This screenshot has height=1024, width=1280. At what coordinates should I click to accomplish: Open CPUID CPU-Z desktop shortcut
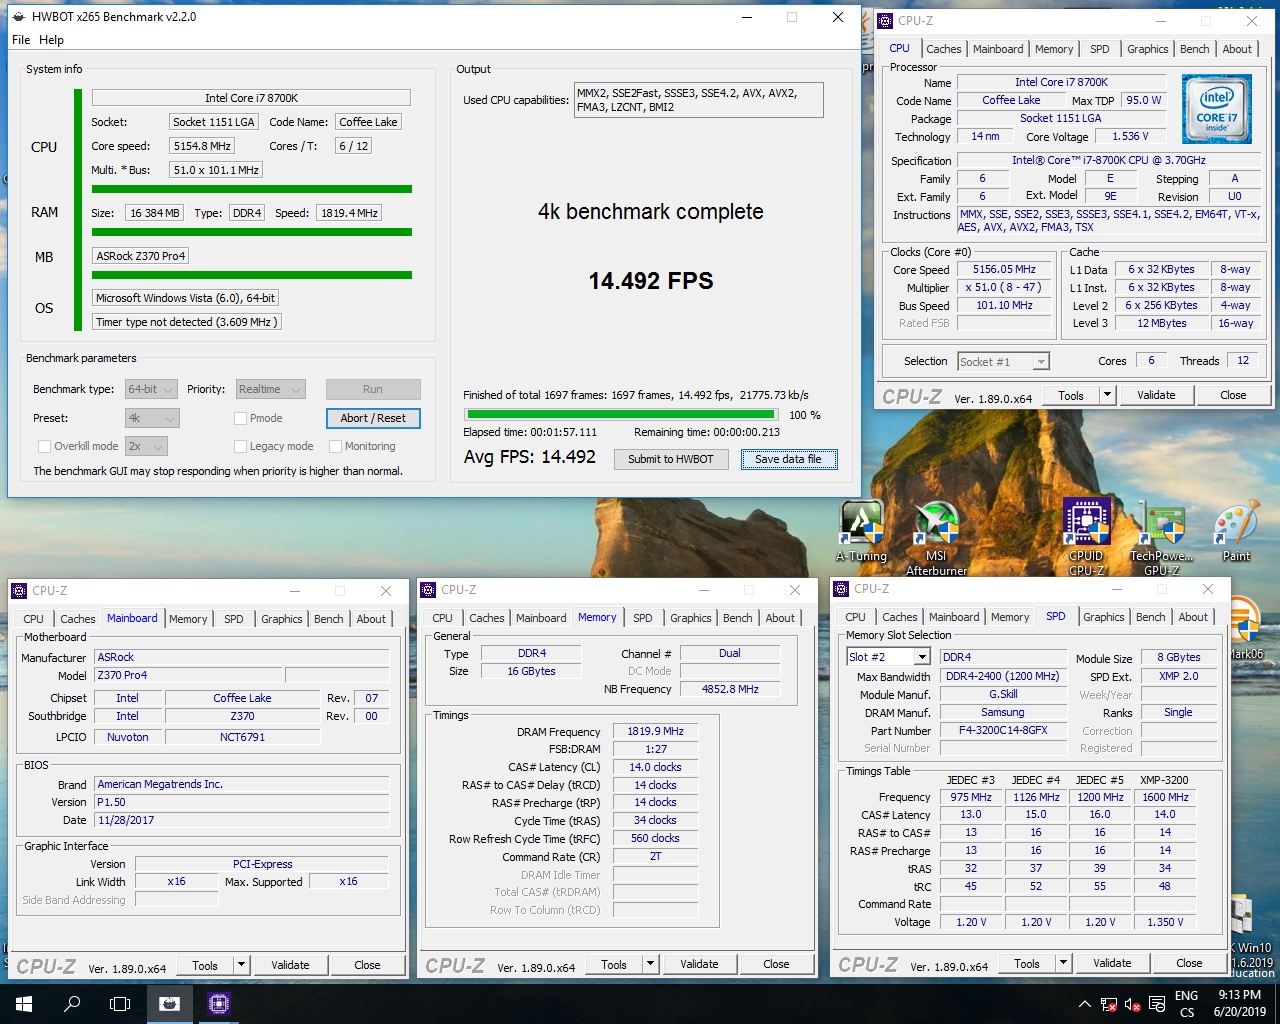pos(1086,536)
